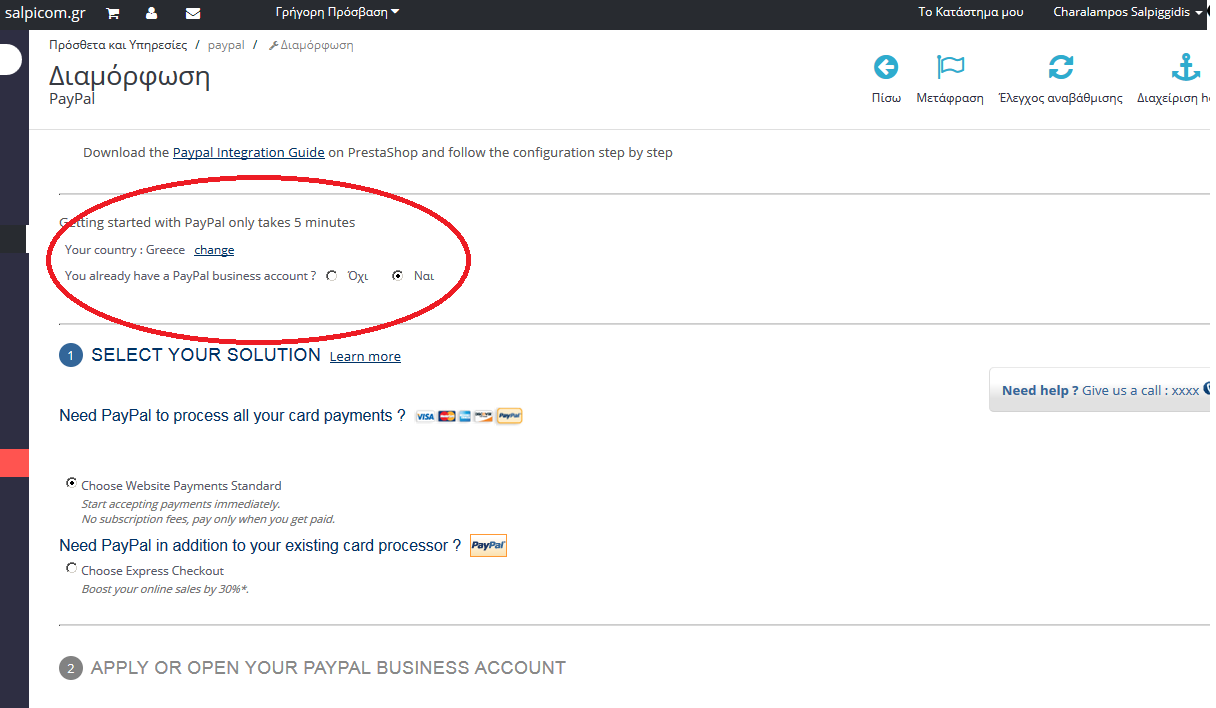
Task: Click heading Apply or open your PayPal business account
Action: [328, 668]
